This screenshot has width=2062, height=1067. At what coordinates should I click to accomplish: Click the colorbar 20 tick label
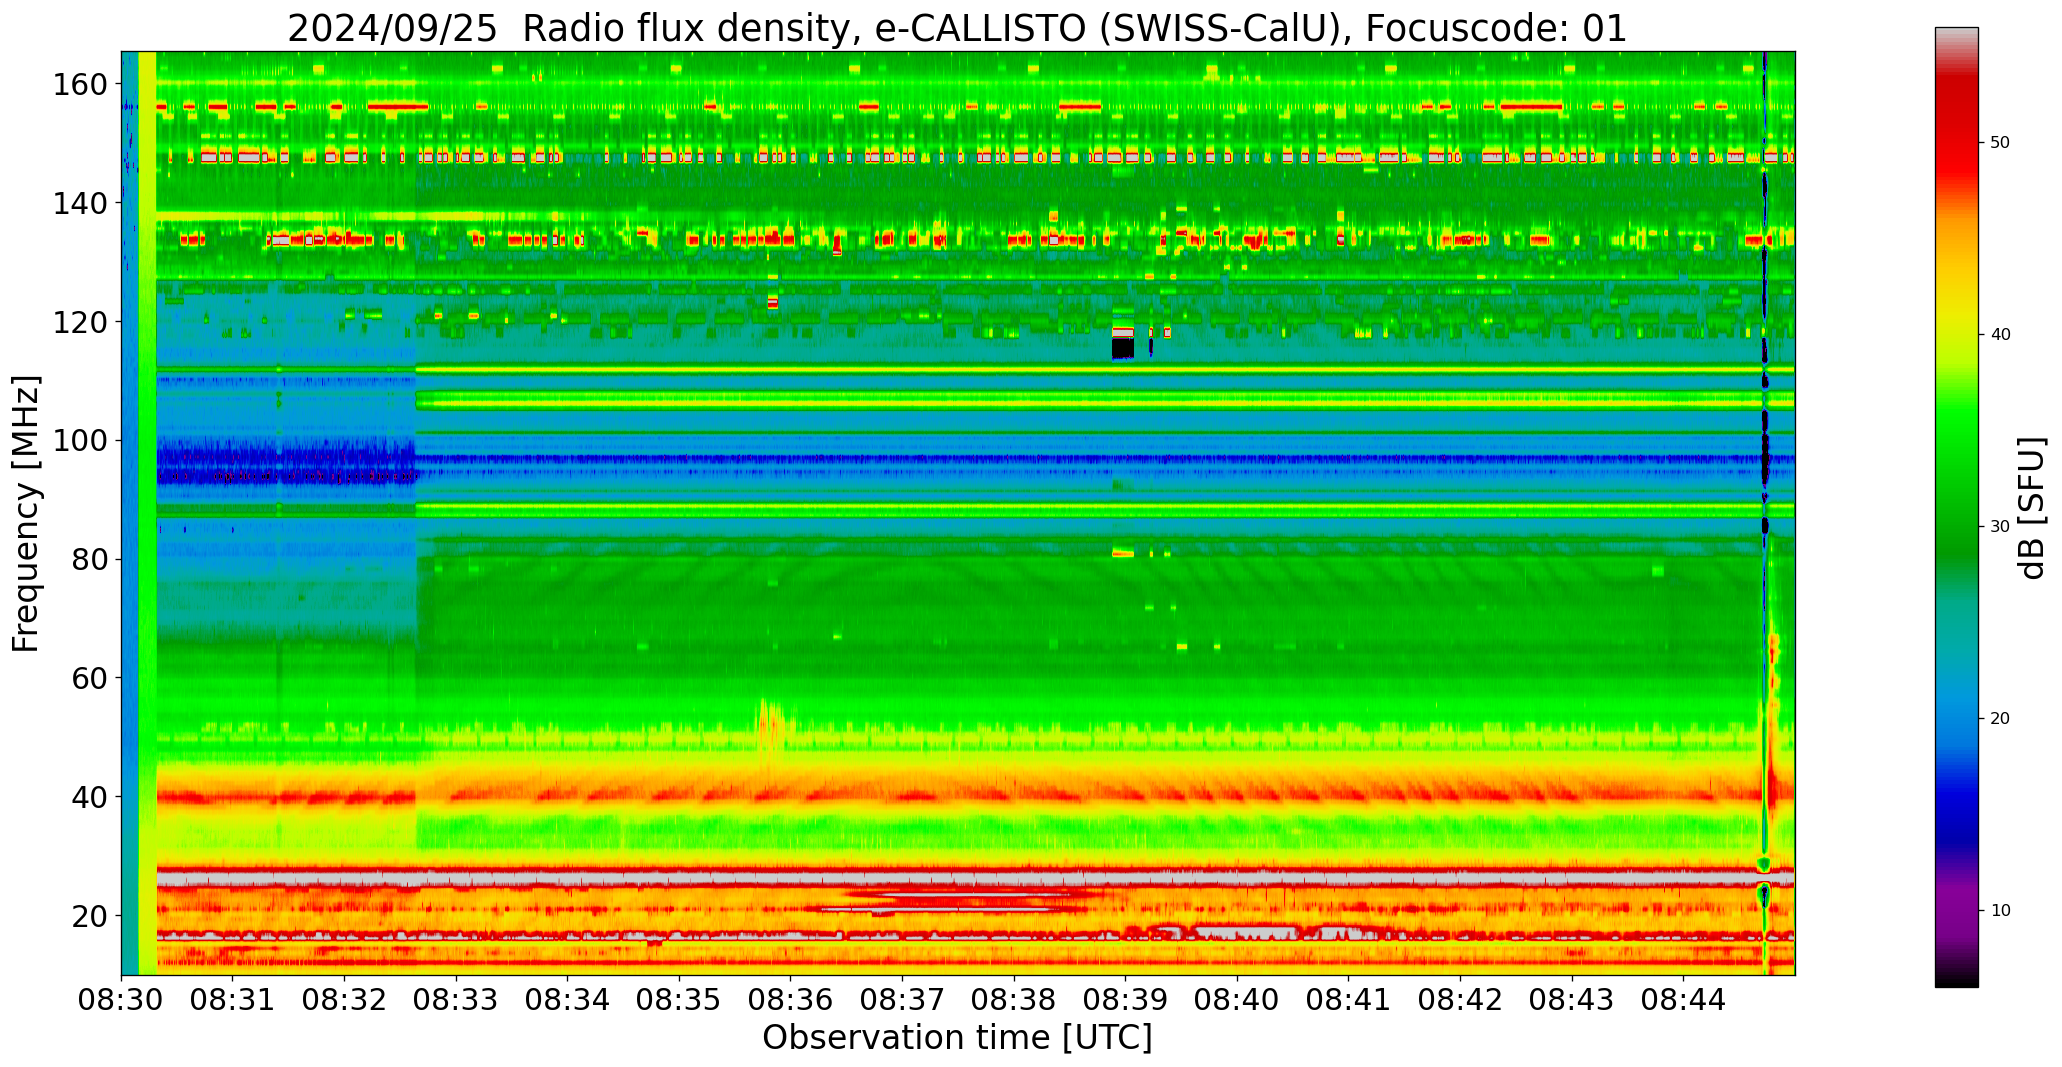2000,719
